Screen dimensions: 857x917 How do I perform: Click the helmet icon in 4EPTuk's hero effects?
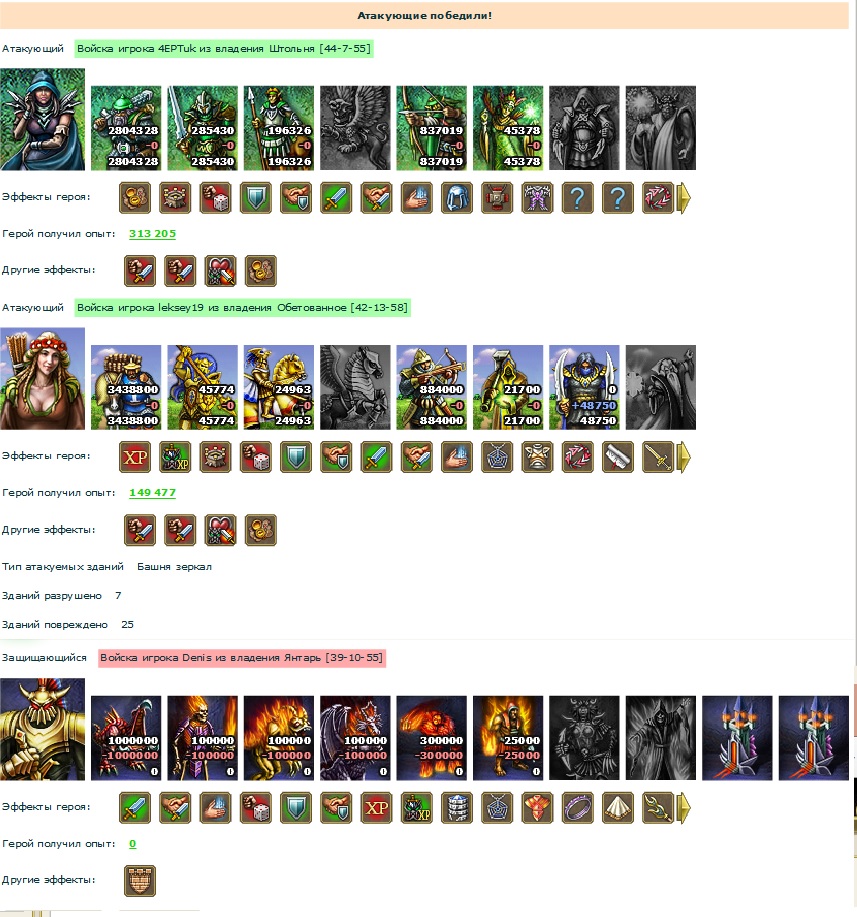point(457,198)
